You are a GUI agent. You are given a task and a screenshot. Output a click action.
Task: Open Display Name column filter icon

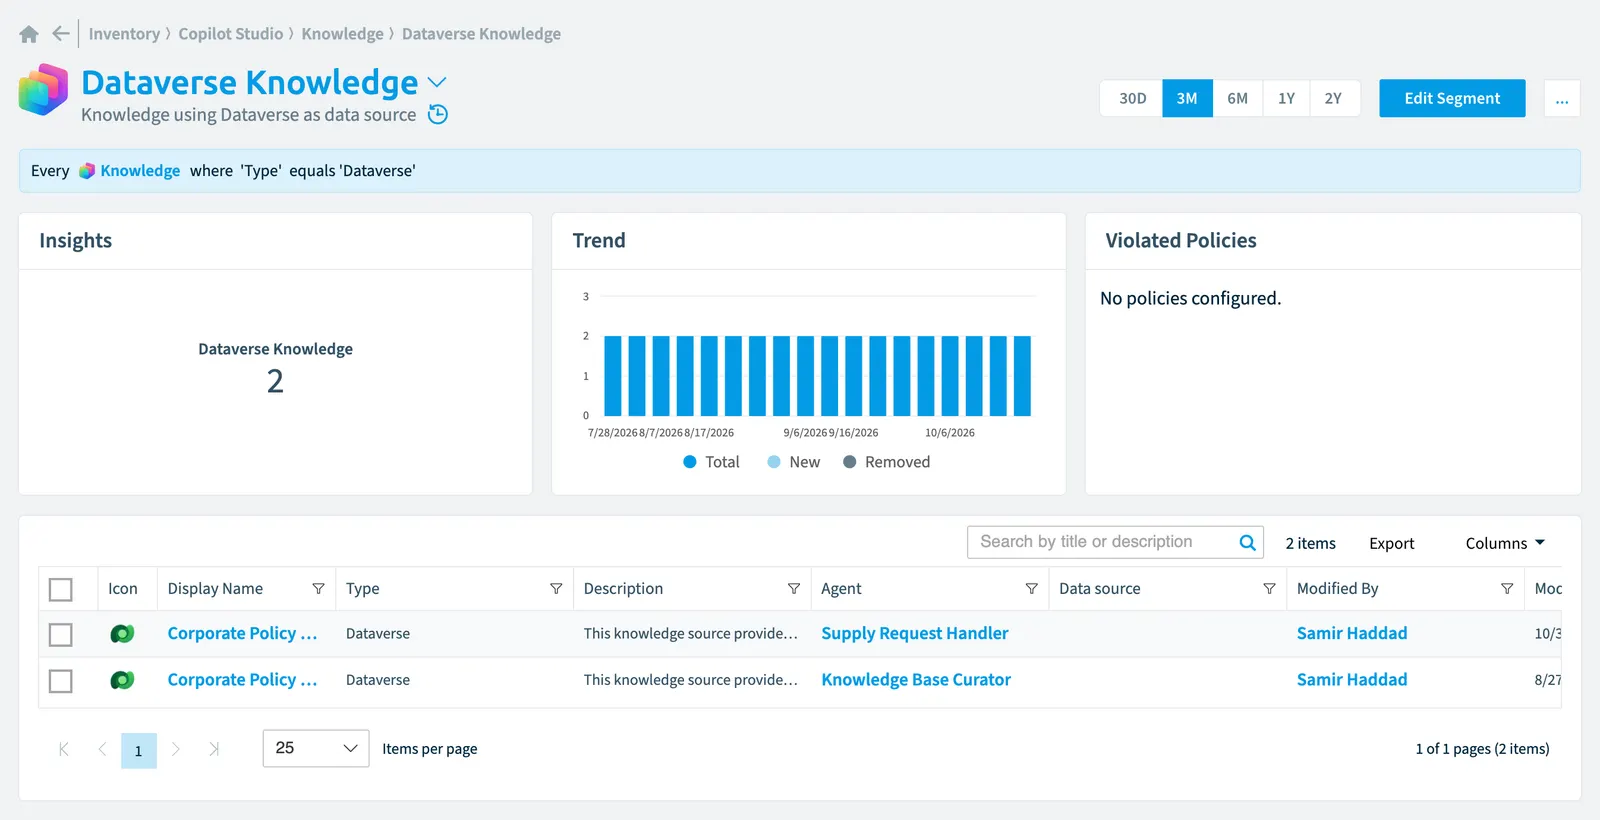(318, 589)
